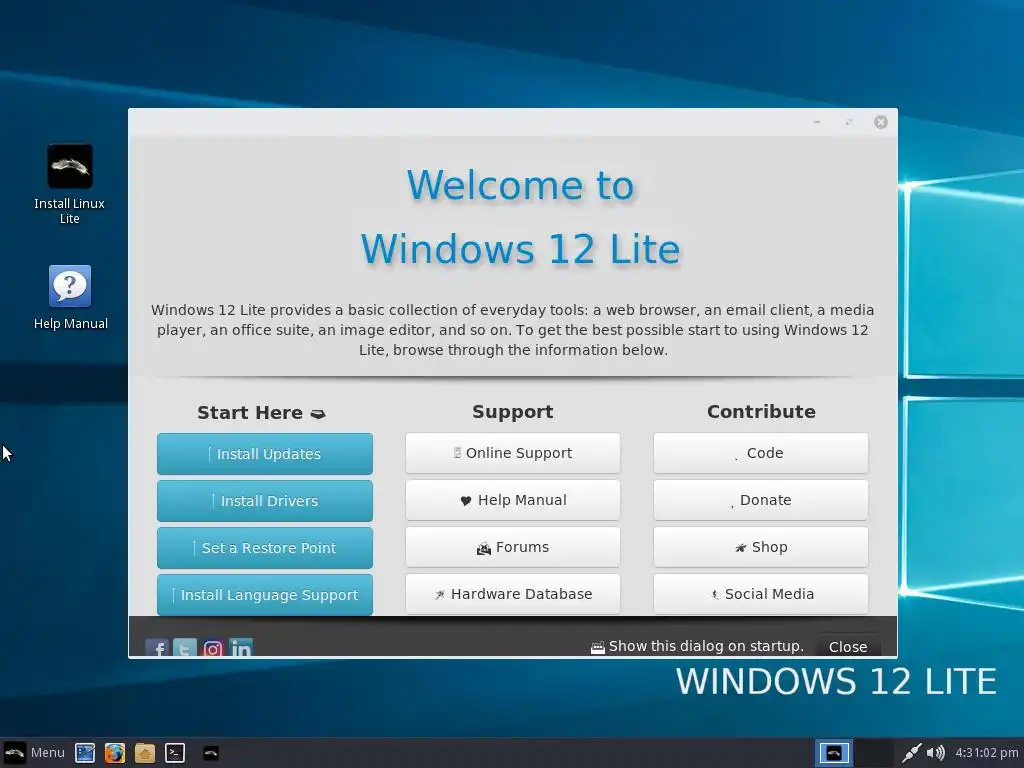The image size is (1024, 768).
Task: Click the feather launcher icon next to the terminal
Action: (x=211, y=753)
